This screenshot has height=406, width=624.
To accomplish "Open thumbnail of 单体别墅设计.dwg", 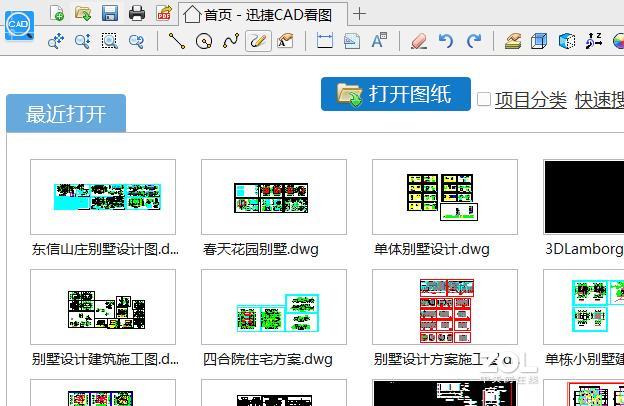I will point(445,197).
